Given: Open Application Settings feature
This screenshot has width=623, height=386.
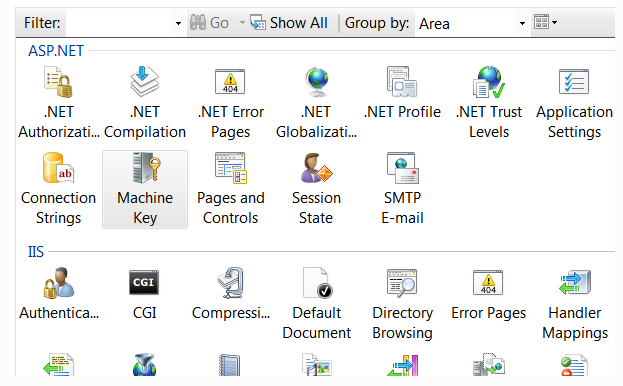Looking at the screenshot, I should point(575,103).
